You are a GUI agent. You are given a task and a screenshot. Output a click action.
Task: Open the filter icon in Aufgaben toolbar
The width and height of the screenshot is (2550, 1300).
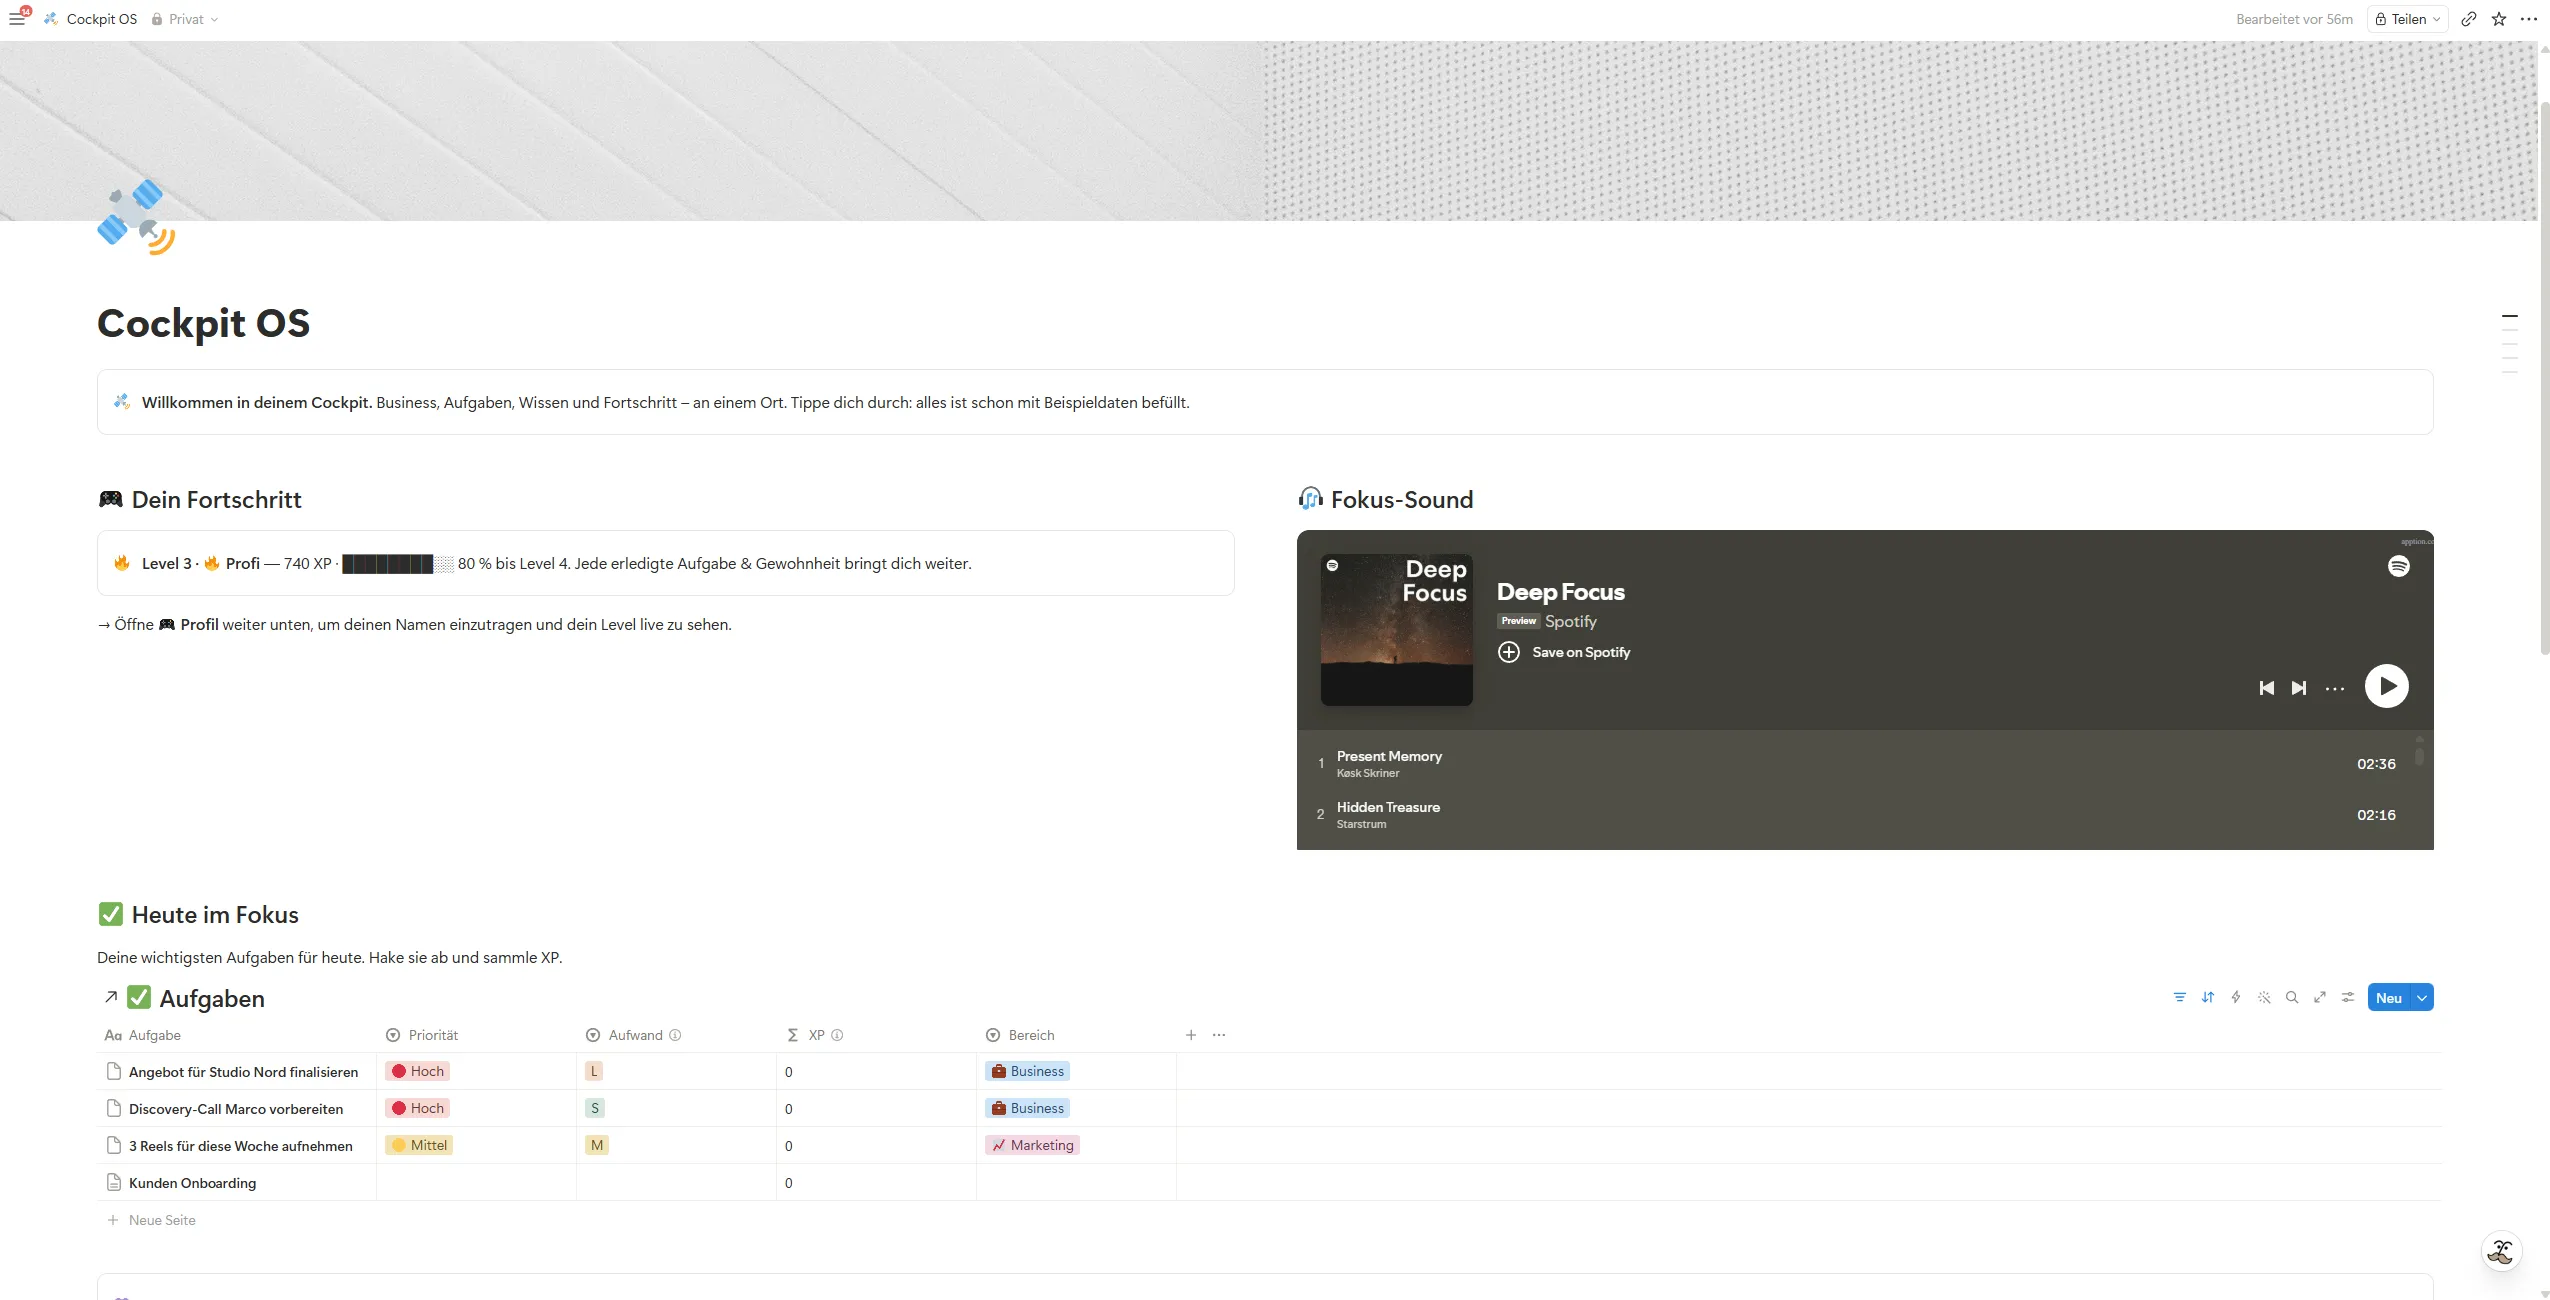[2179, 997]
